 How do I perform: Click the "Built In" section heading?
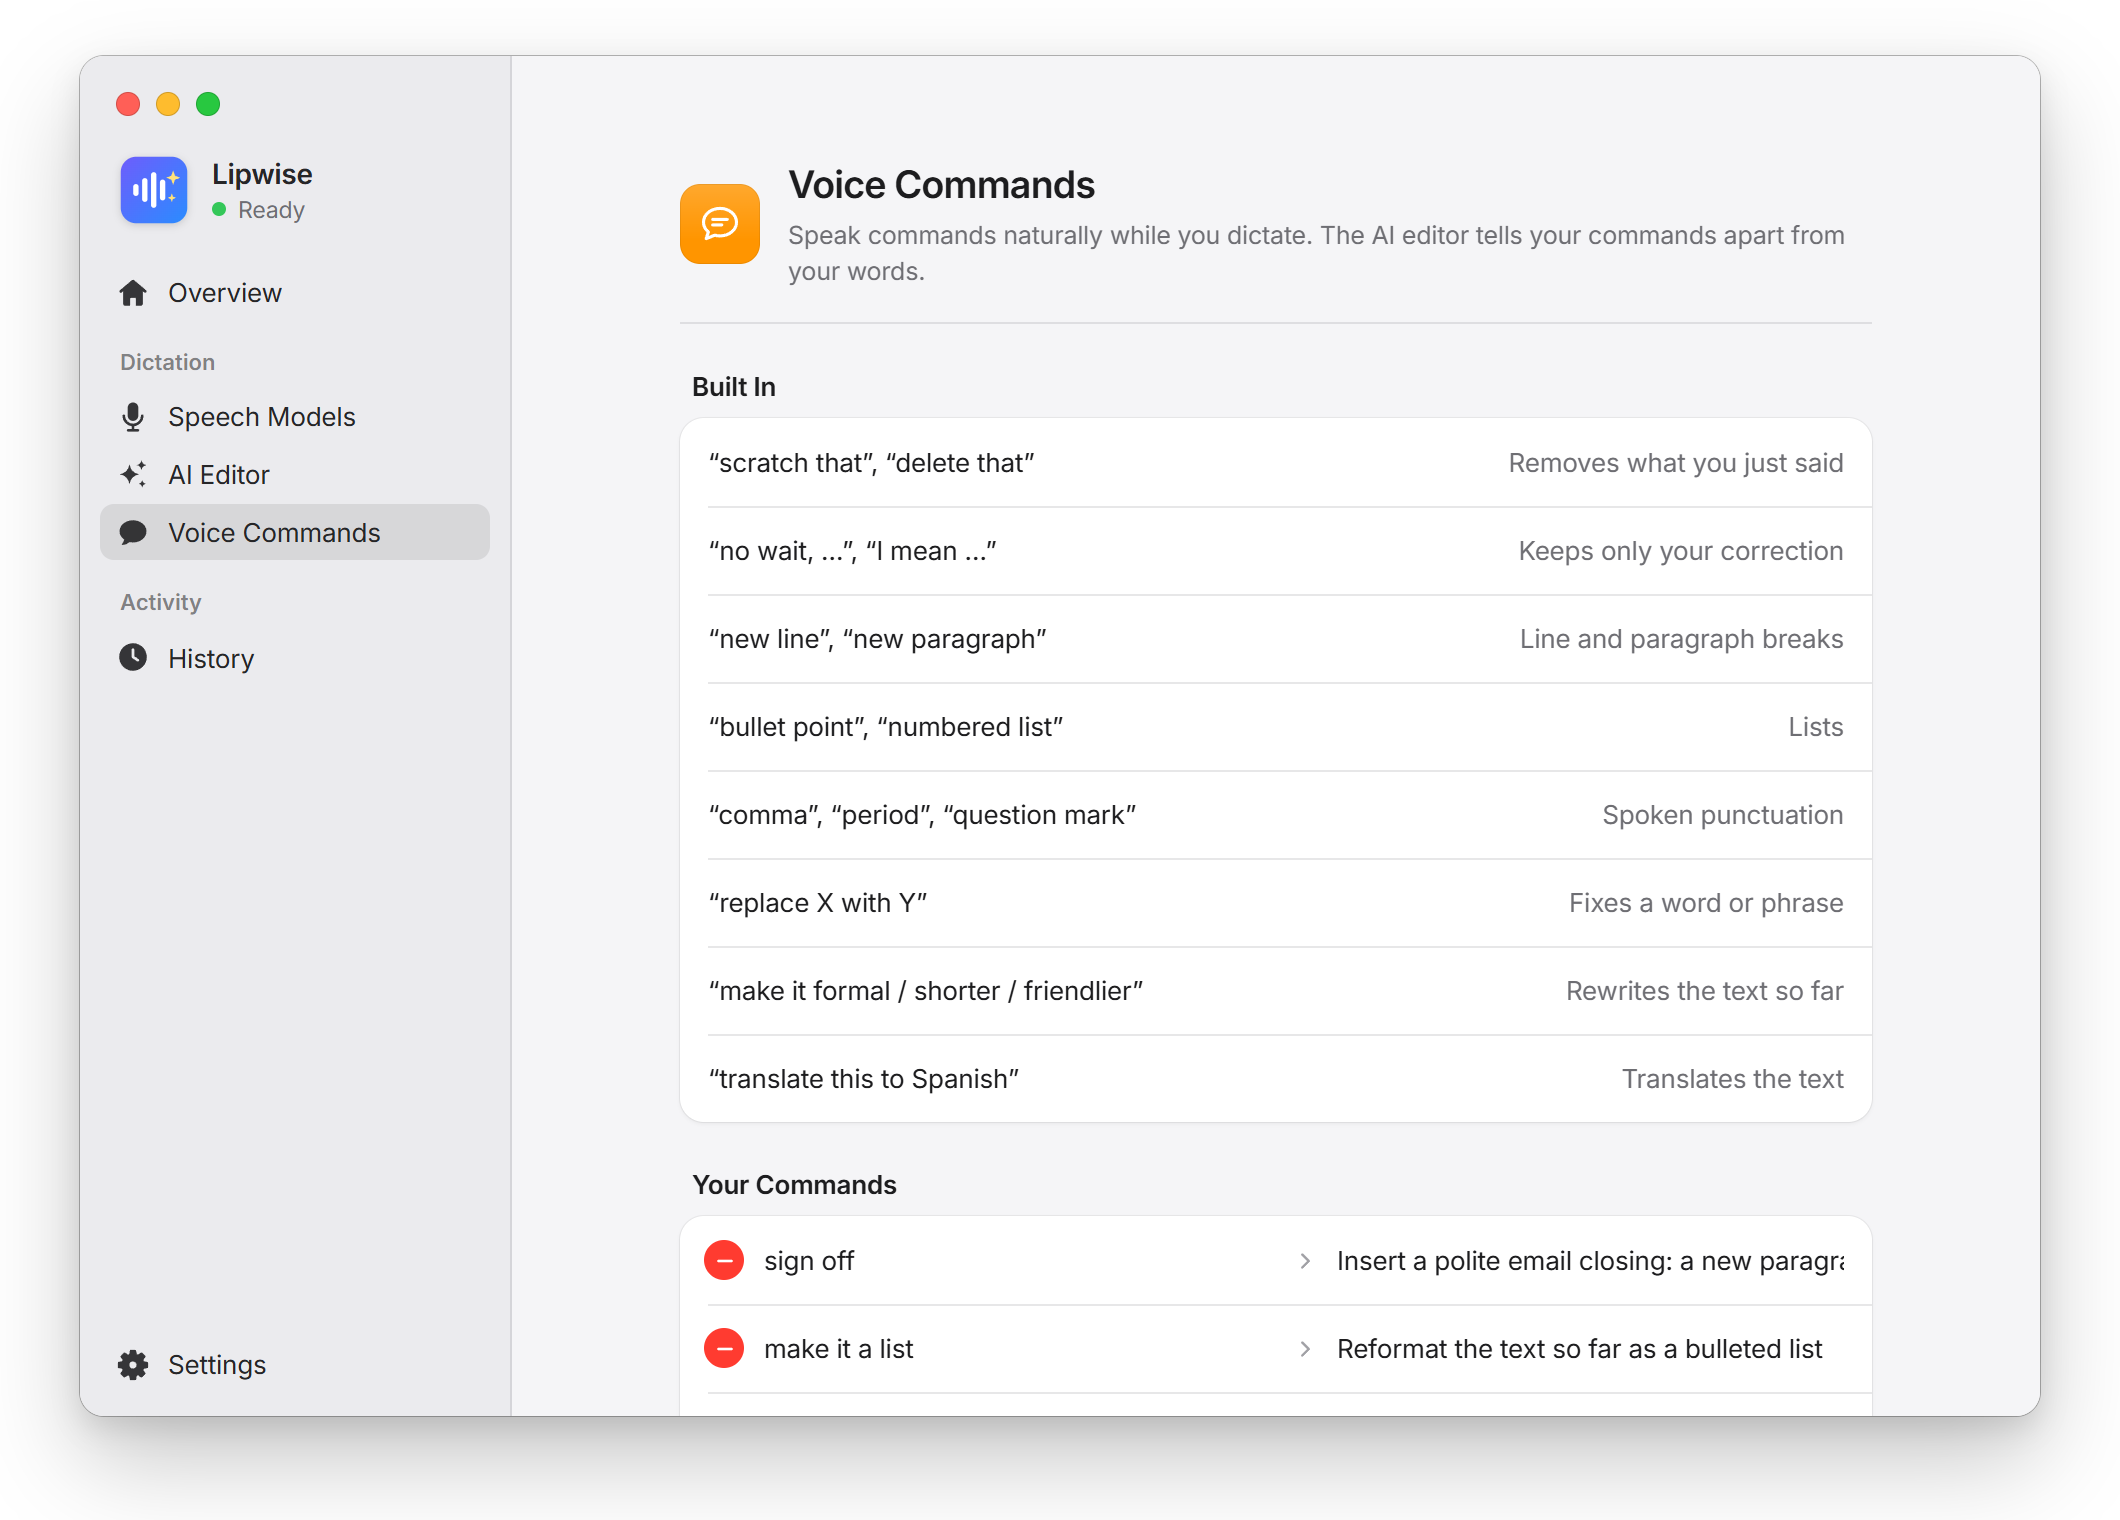pyautogui.click(x=734, y=387)
